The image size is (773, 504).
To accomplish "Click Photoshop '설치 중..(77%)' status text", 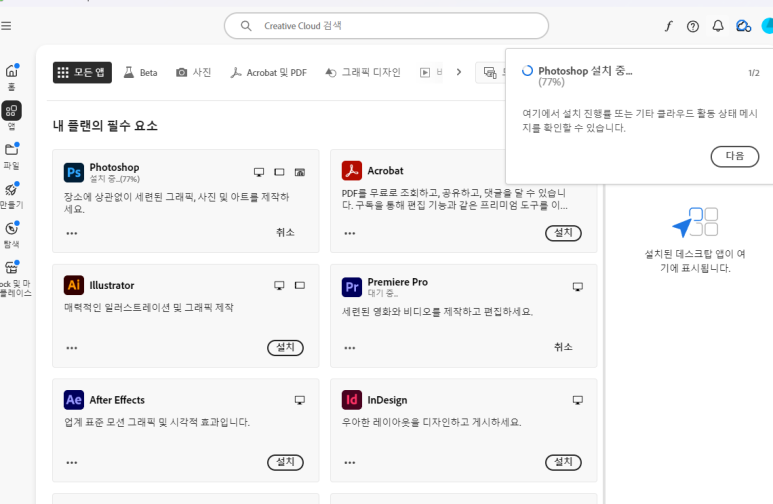I will pos(114,179).
